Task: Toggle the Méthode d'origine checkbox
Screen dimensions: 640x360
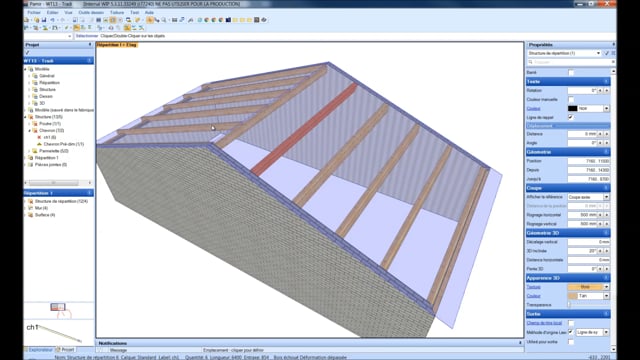Action: point(571,332)
